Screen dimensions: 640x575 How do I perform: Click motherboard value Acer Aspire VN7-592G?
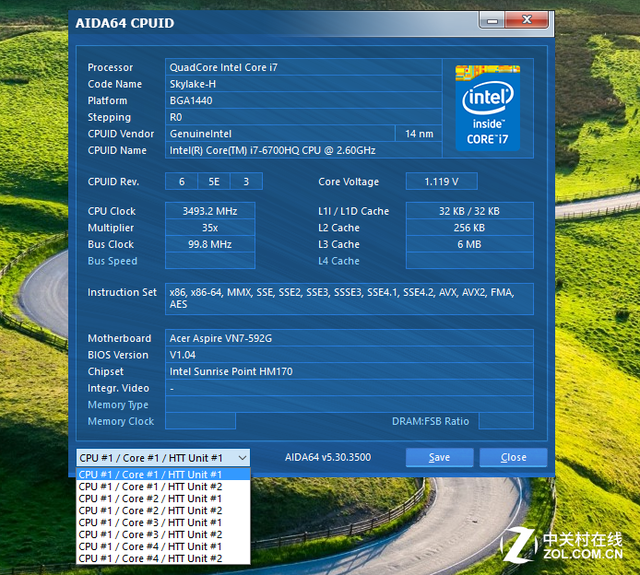349,338
